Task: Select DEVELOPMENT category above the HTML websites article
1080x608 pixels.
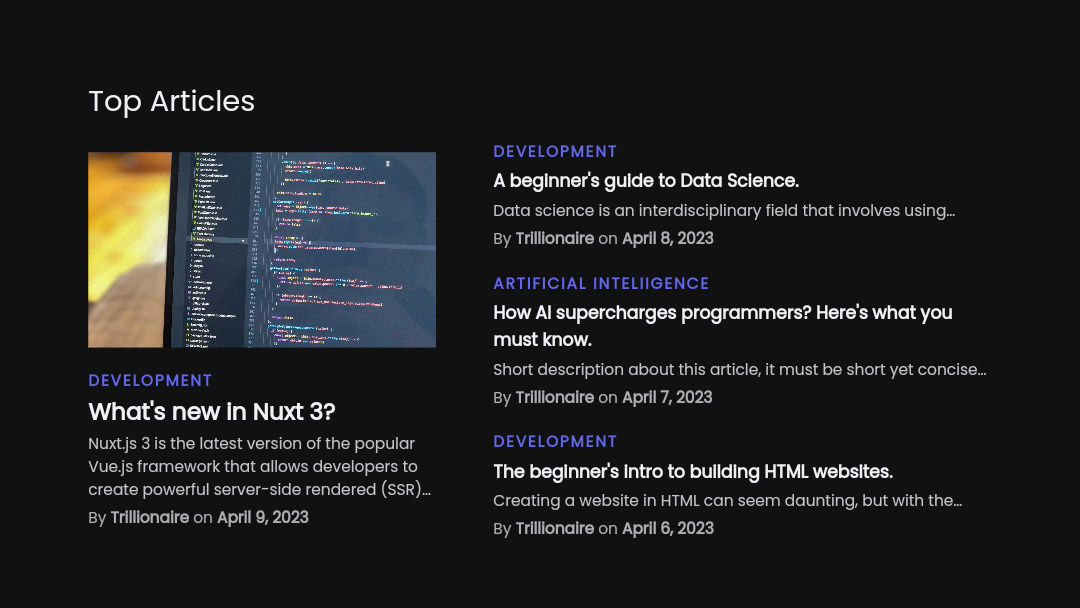Action: pos(555,442)
